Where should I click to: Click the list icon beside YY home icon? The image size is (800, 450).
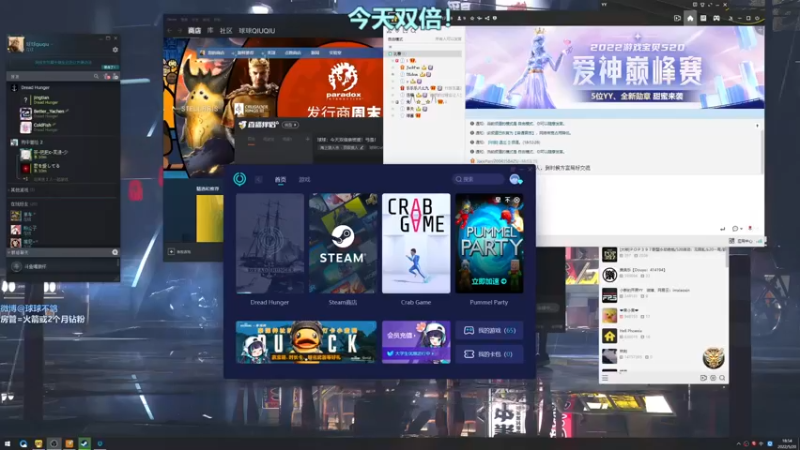click(703, 18)
